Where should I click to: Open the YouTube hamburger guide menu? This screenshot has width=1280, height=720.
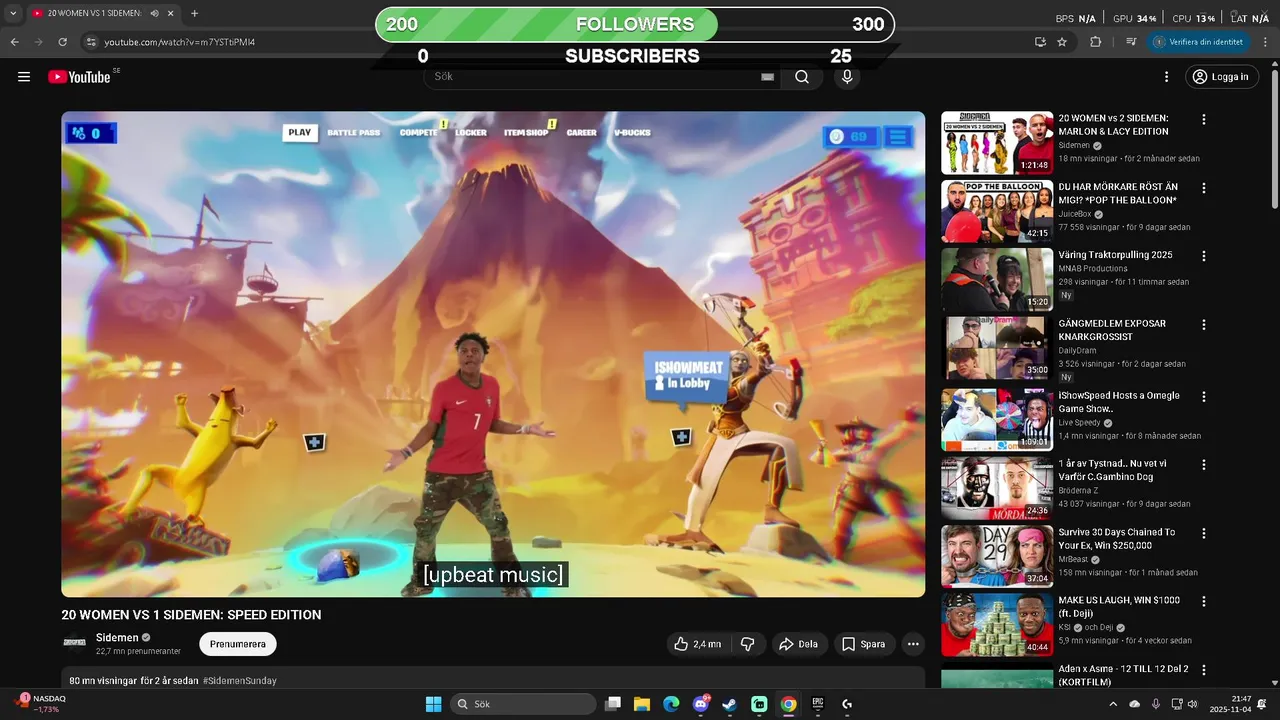[x=24, y=77]
